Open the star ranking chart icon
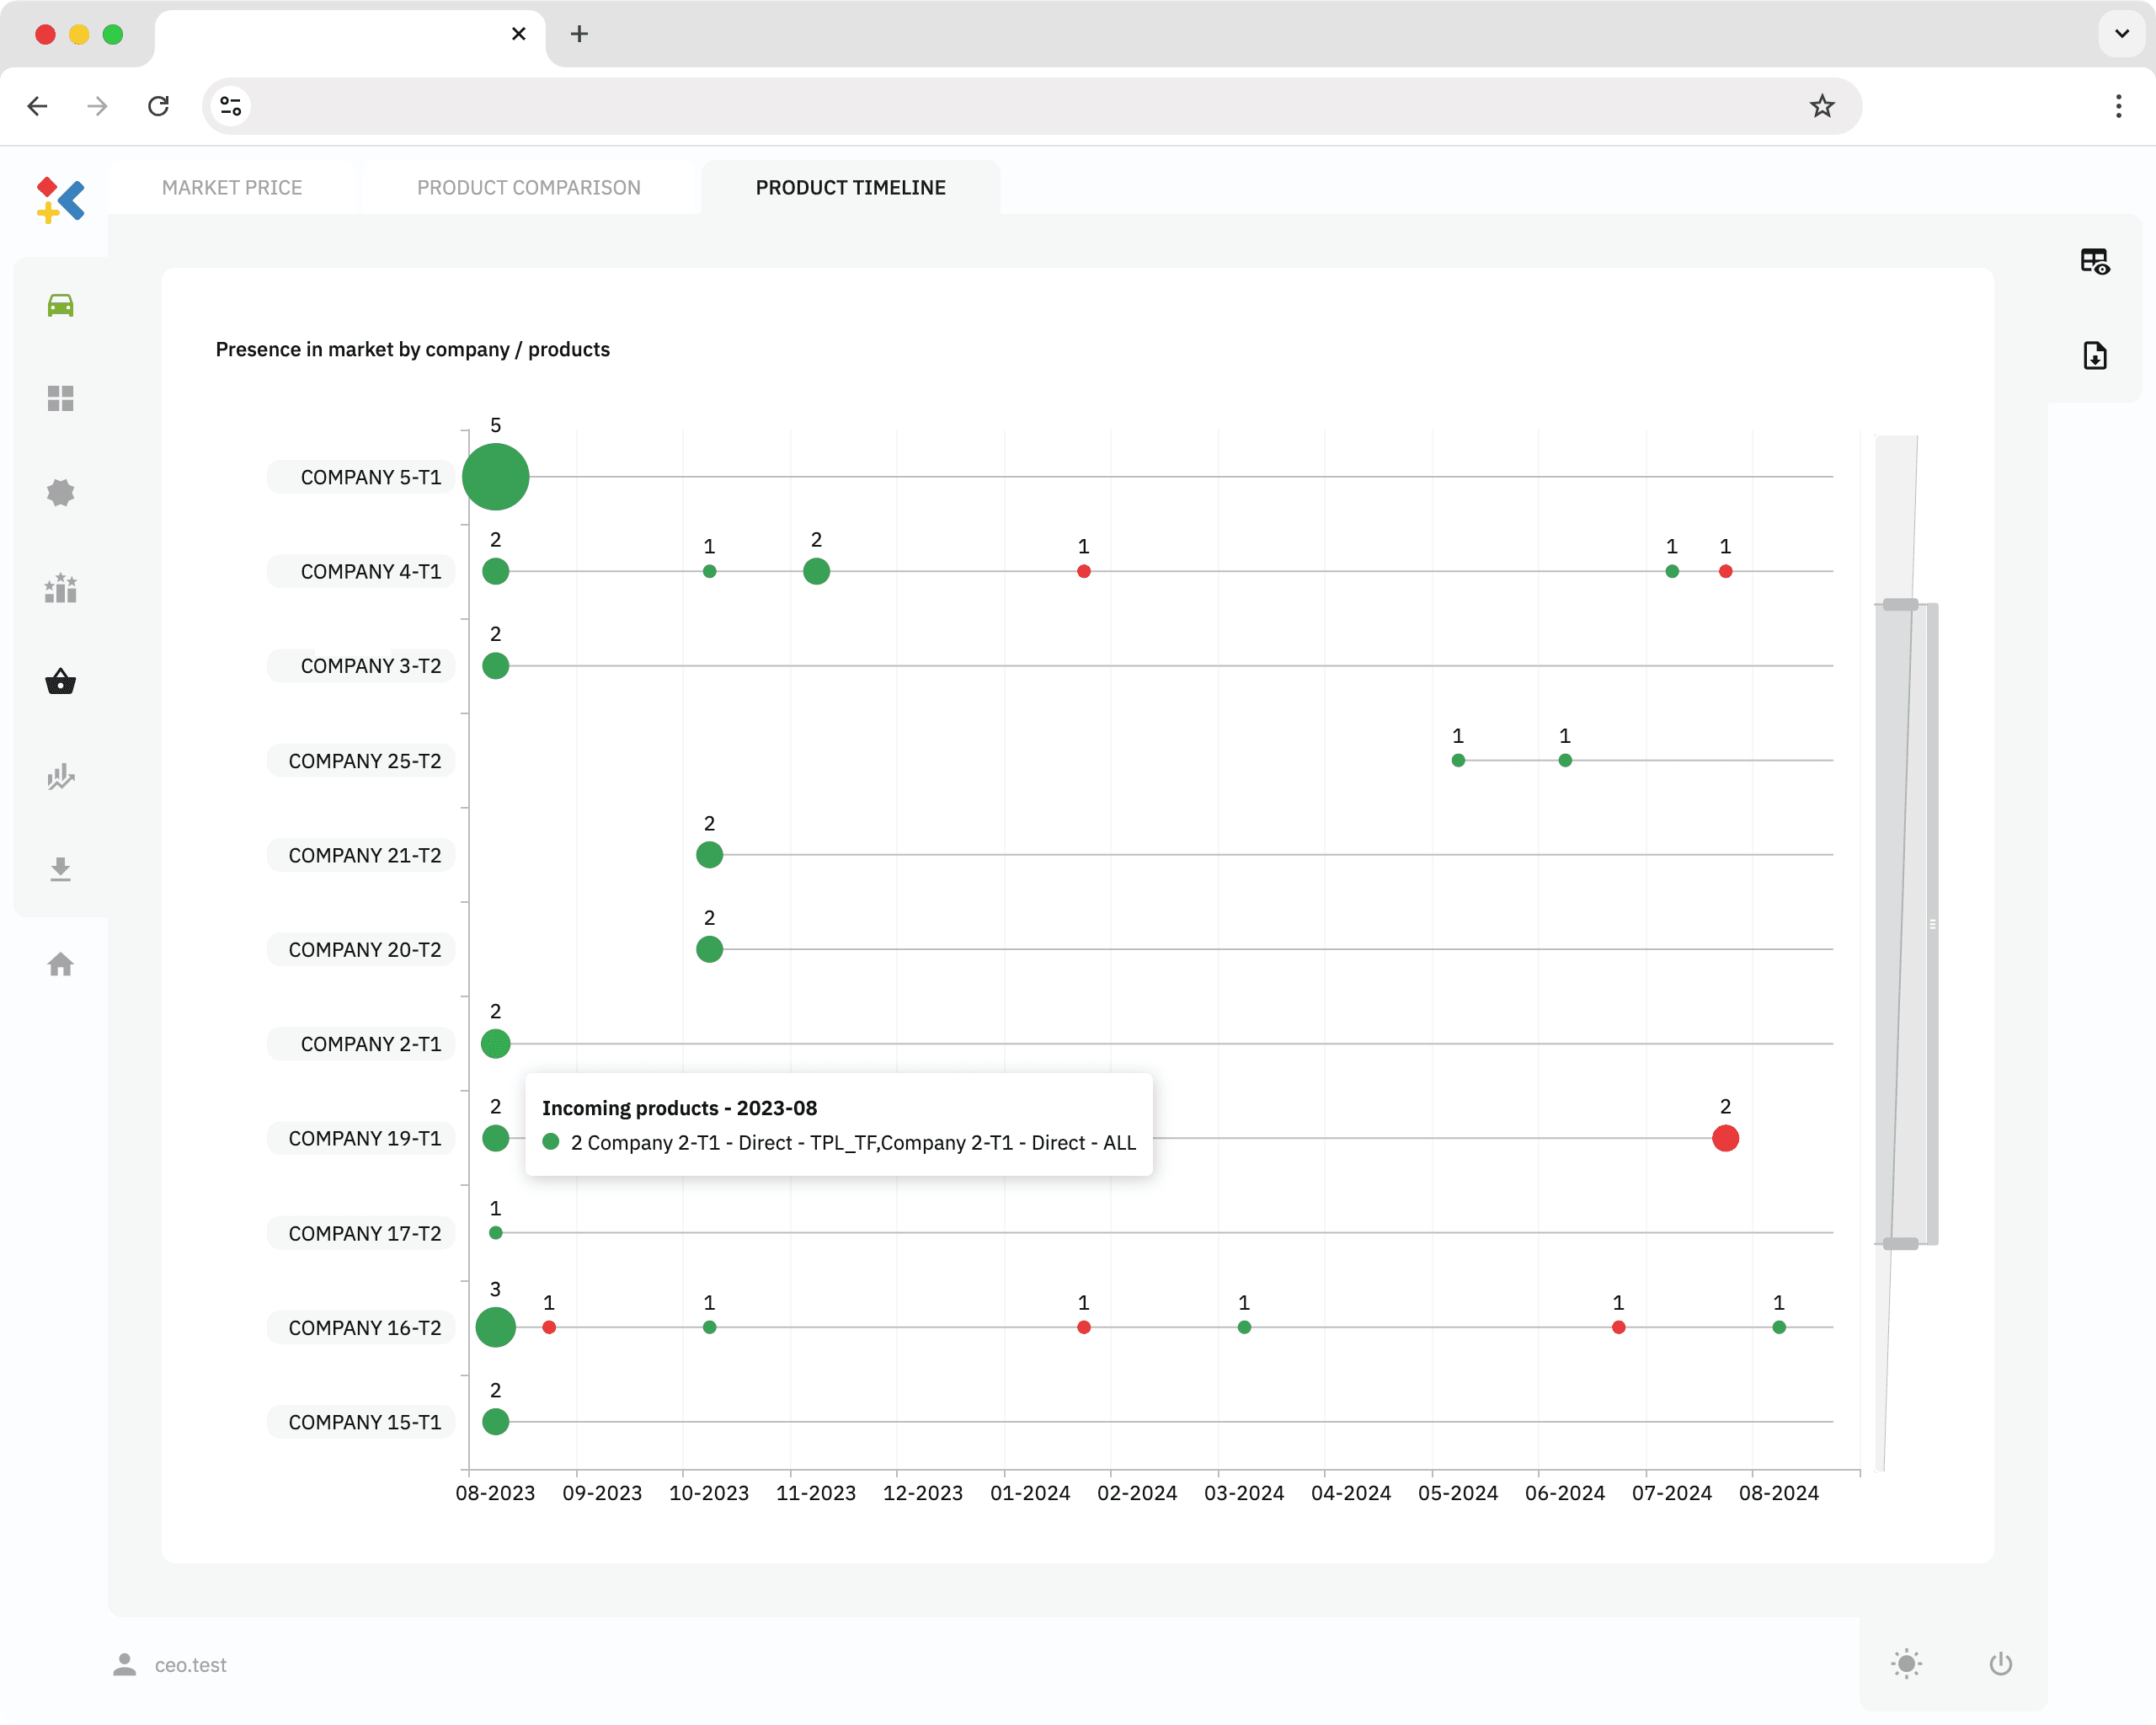 click(60, 588)
